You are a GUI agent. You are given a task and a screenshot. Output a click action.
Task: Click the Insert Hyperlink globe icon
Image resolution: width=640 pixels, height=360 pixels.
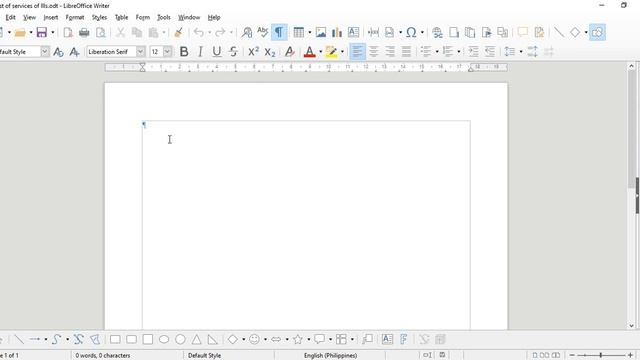[438, 32]
